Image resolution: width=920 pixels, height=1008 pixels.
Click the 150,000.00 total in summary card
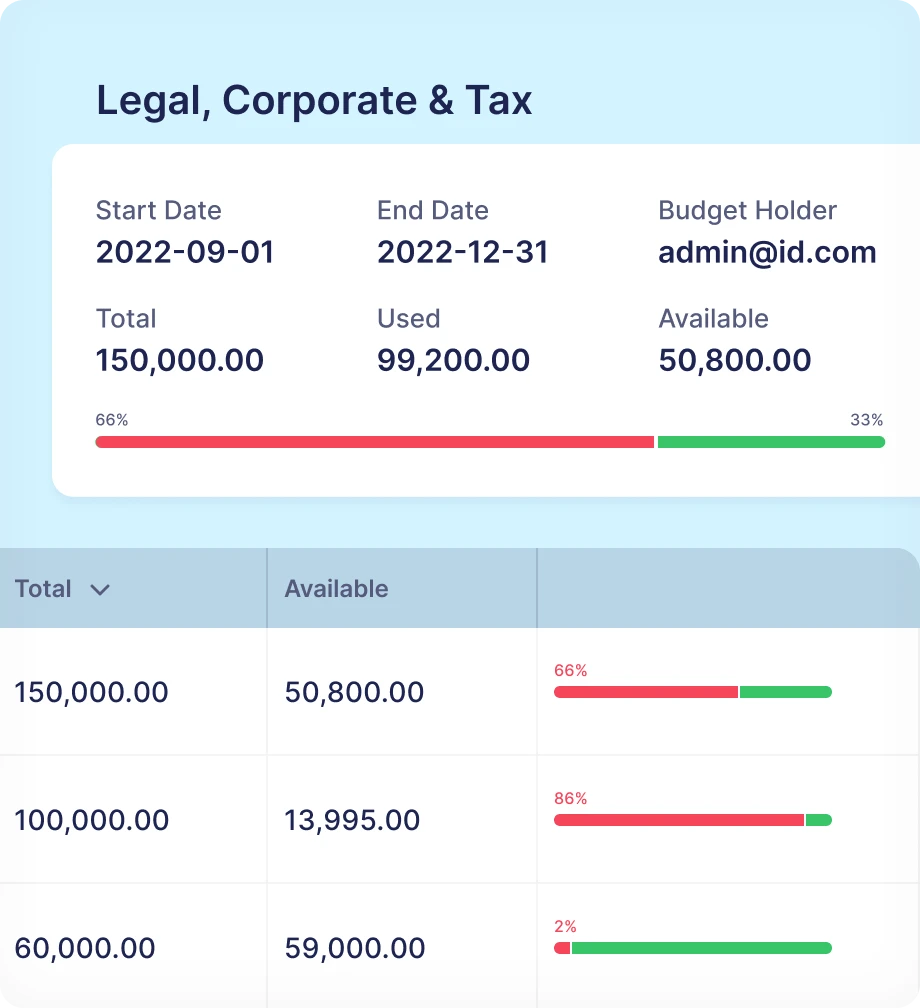(180, 360)
